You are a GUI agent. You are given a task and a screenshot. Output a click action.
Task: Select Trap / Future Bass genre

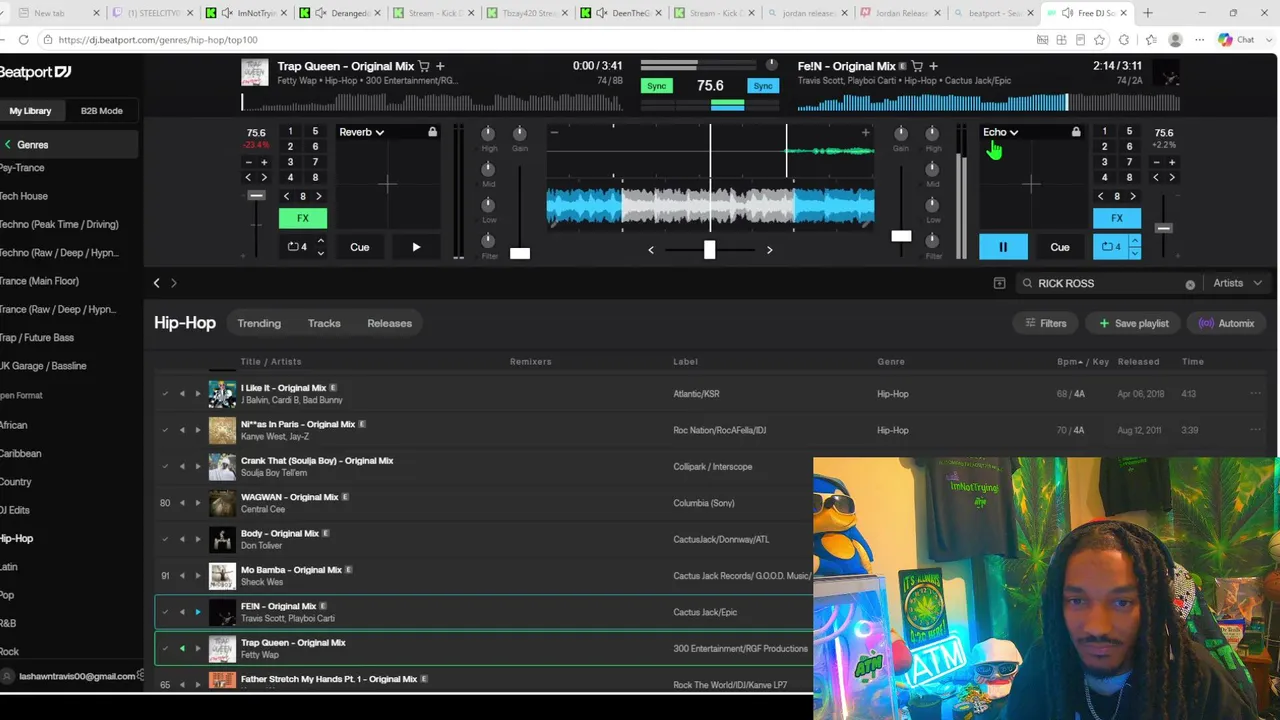point(37,338)
